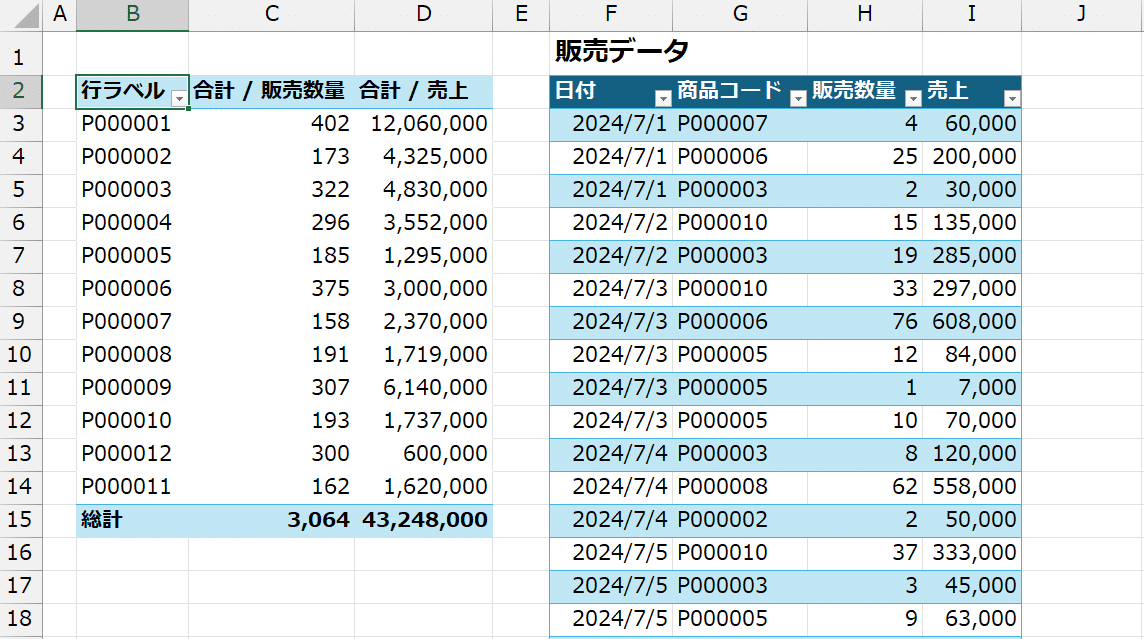
Task: Open the 行ラベル pivot filter dropdown
Action: pos(179,98)
